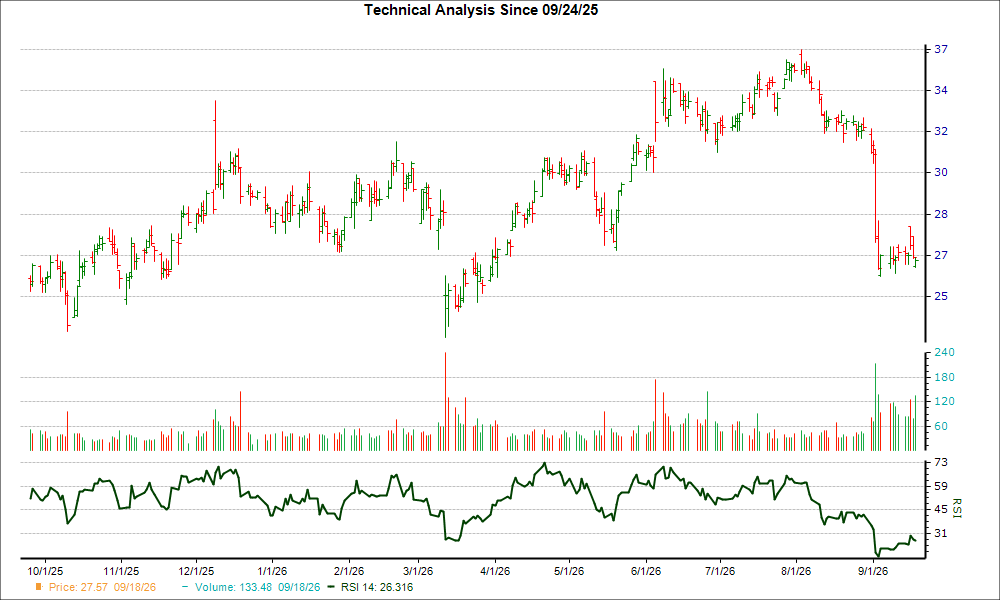Viewport: 1000px width, 600px height.
Task: Select the 1/1/26 date axis label
Action: (x=272, y=571)
